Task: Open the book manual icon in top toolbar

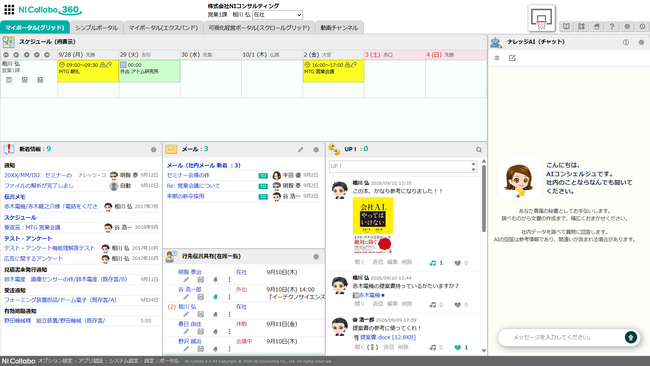Action: coord(566,27)
